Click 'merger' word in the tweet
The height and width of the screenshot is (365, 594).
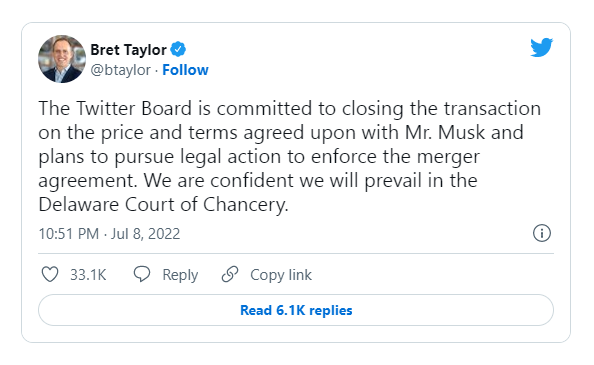point(448,158)
